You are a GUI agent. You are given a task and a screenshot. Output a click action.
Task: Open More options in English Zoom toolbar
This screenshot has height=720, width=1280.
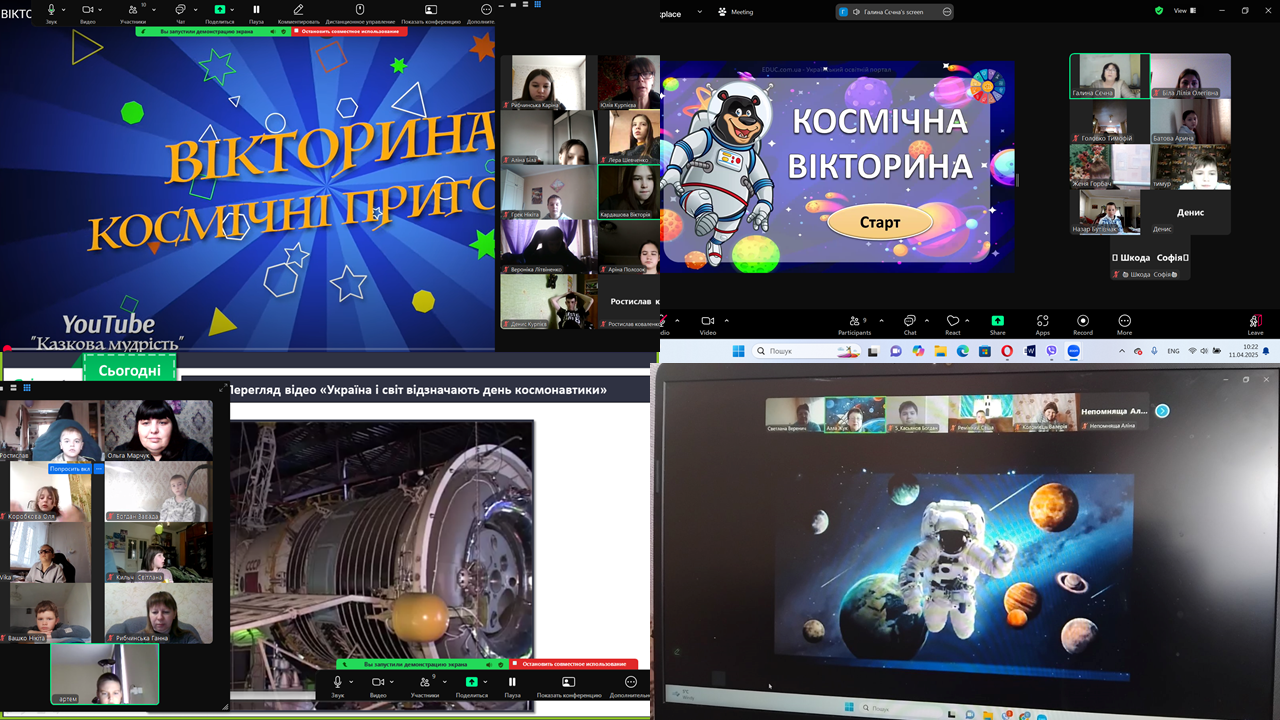pos(1125,325)
